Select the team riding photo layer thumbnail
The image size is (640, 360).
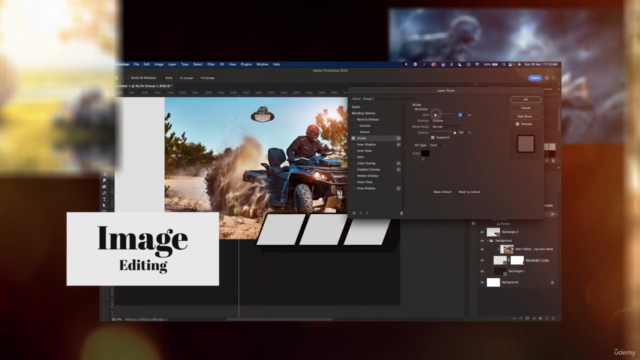(x=507, y=249)
